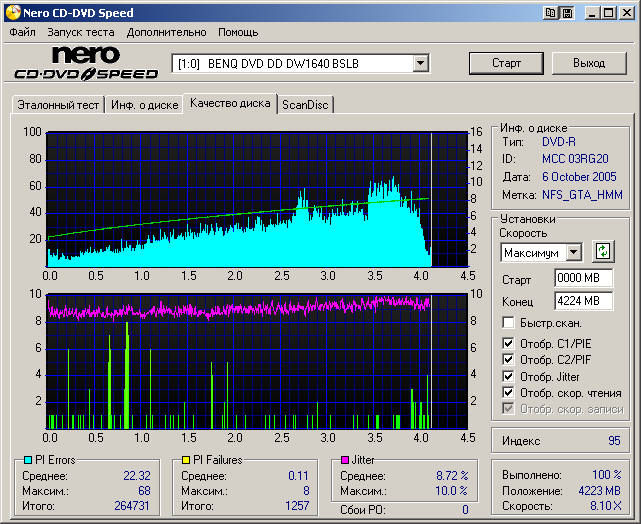
Task: Switch to the Эталонный тест tab
Action: coord(56,104)
